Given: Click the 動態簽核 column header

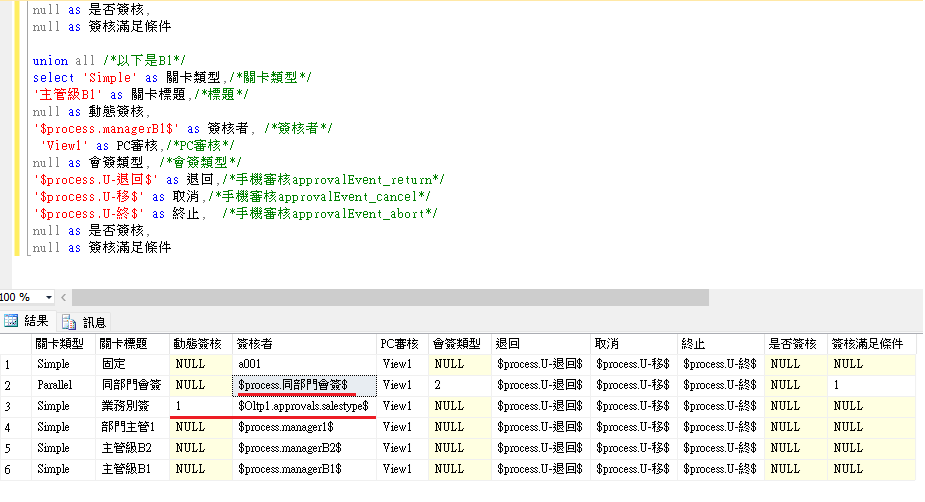Looking at the screenshot, I should (199, 343).
